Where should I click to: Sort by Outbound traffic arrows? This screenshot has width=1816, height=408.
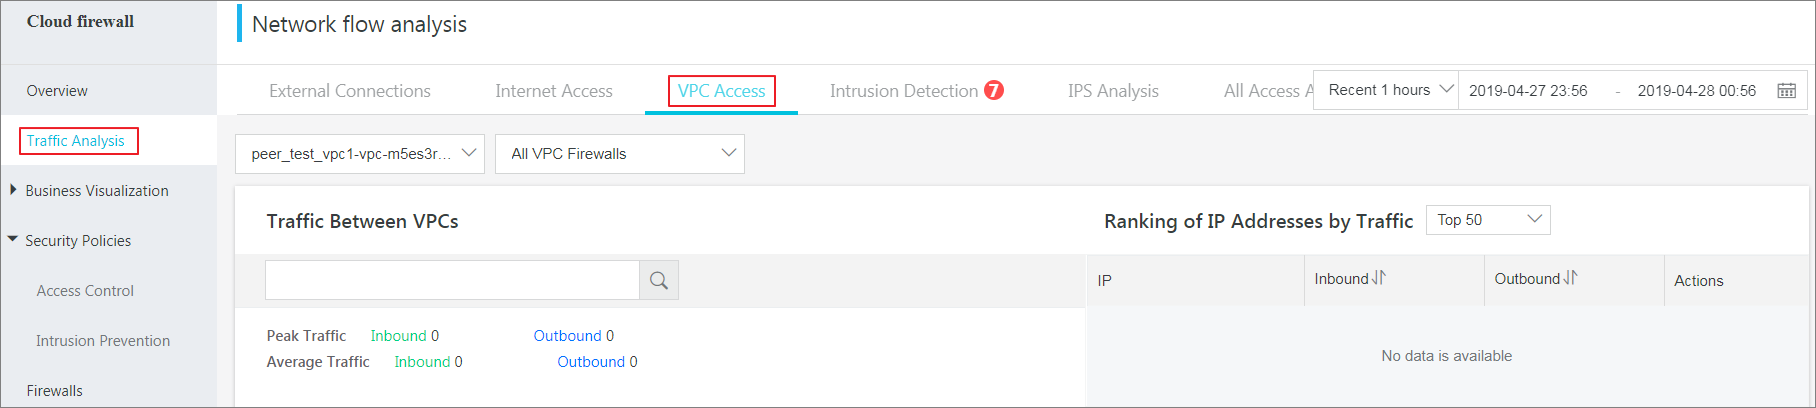coord(1570,278)
